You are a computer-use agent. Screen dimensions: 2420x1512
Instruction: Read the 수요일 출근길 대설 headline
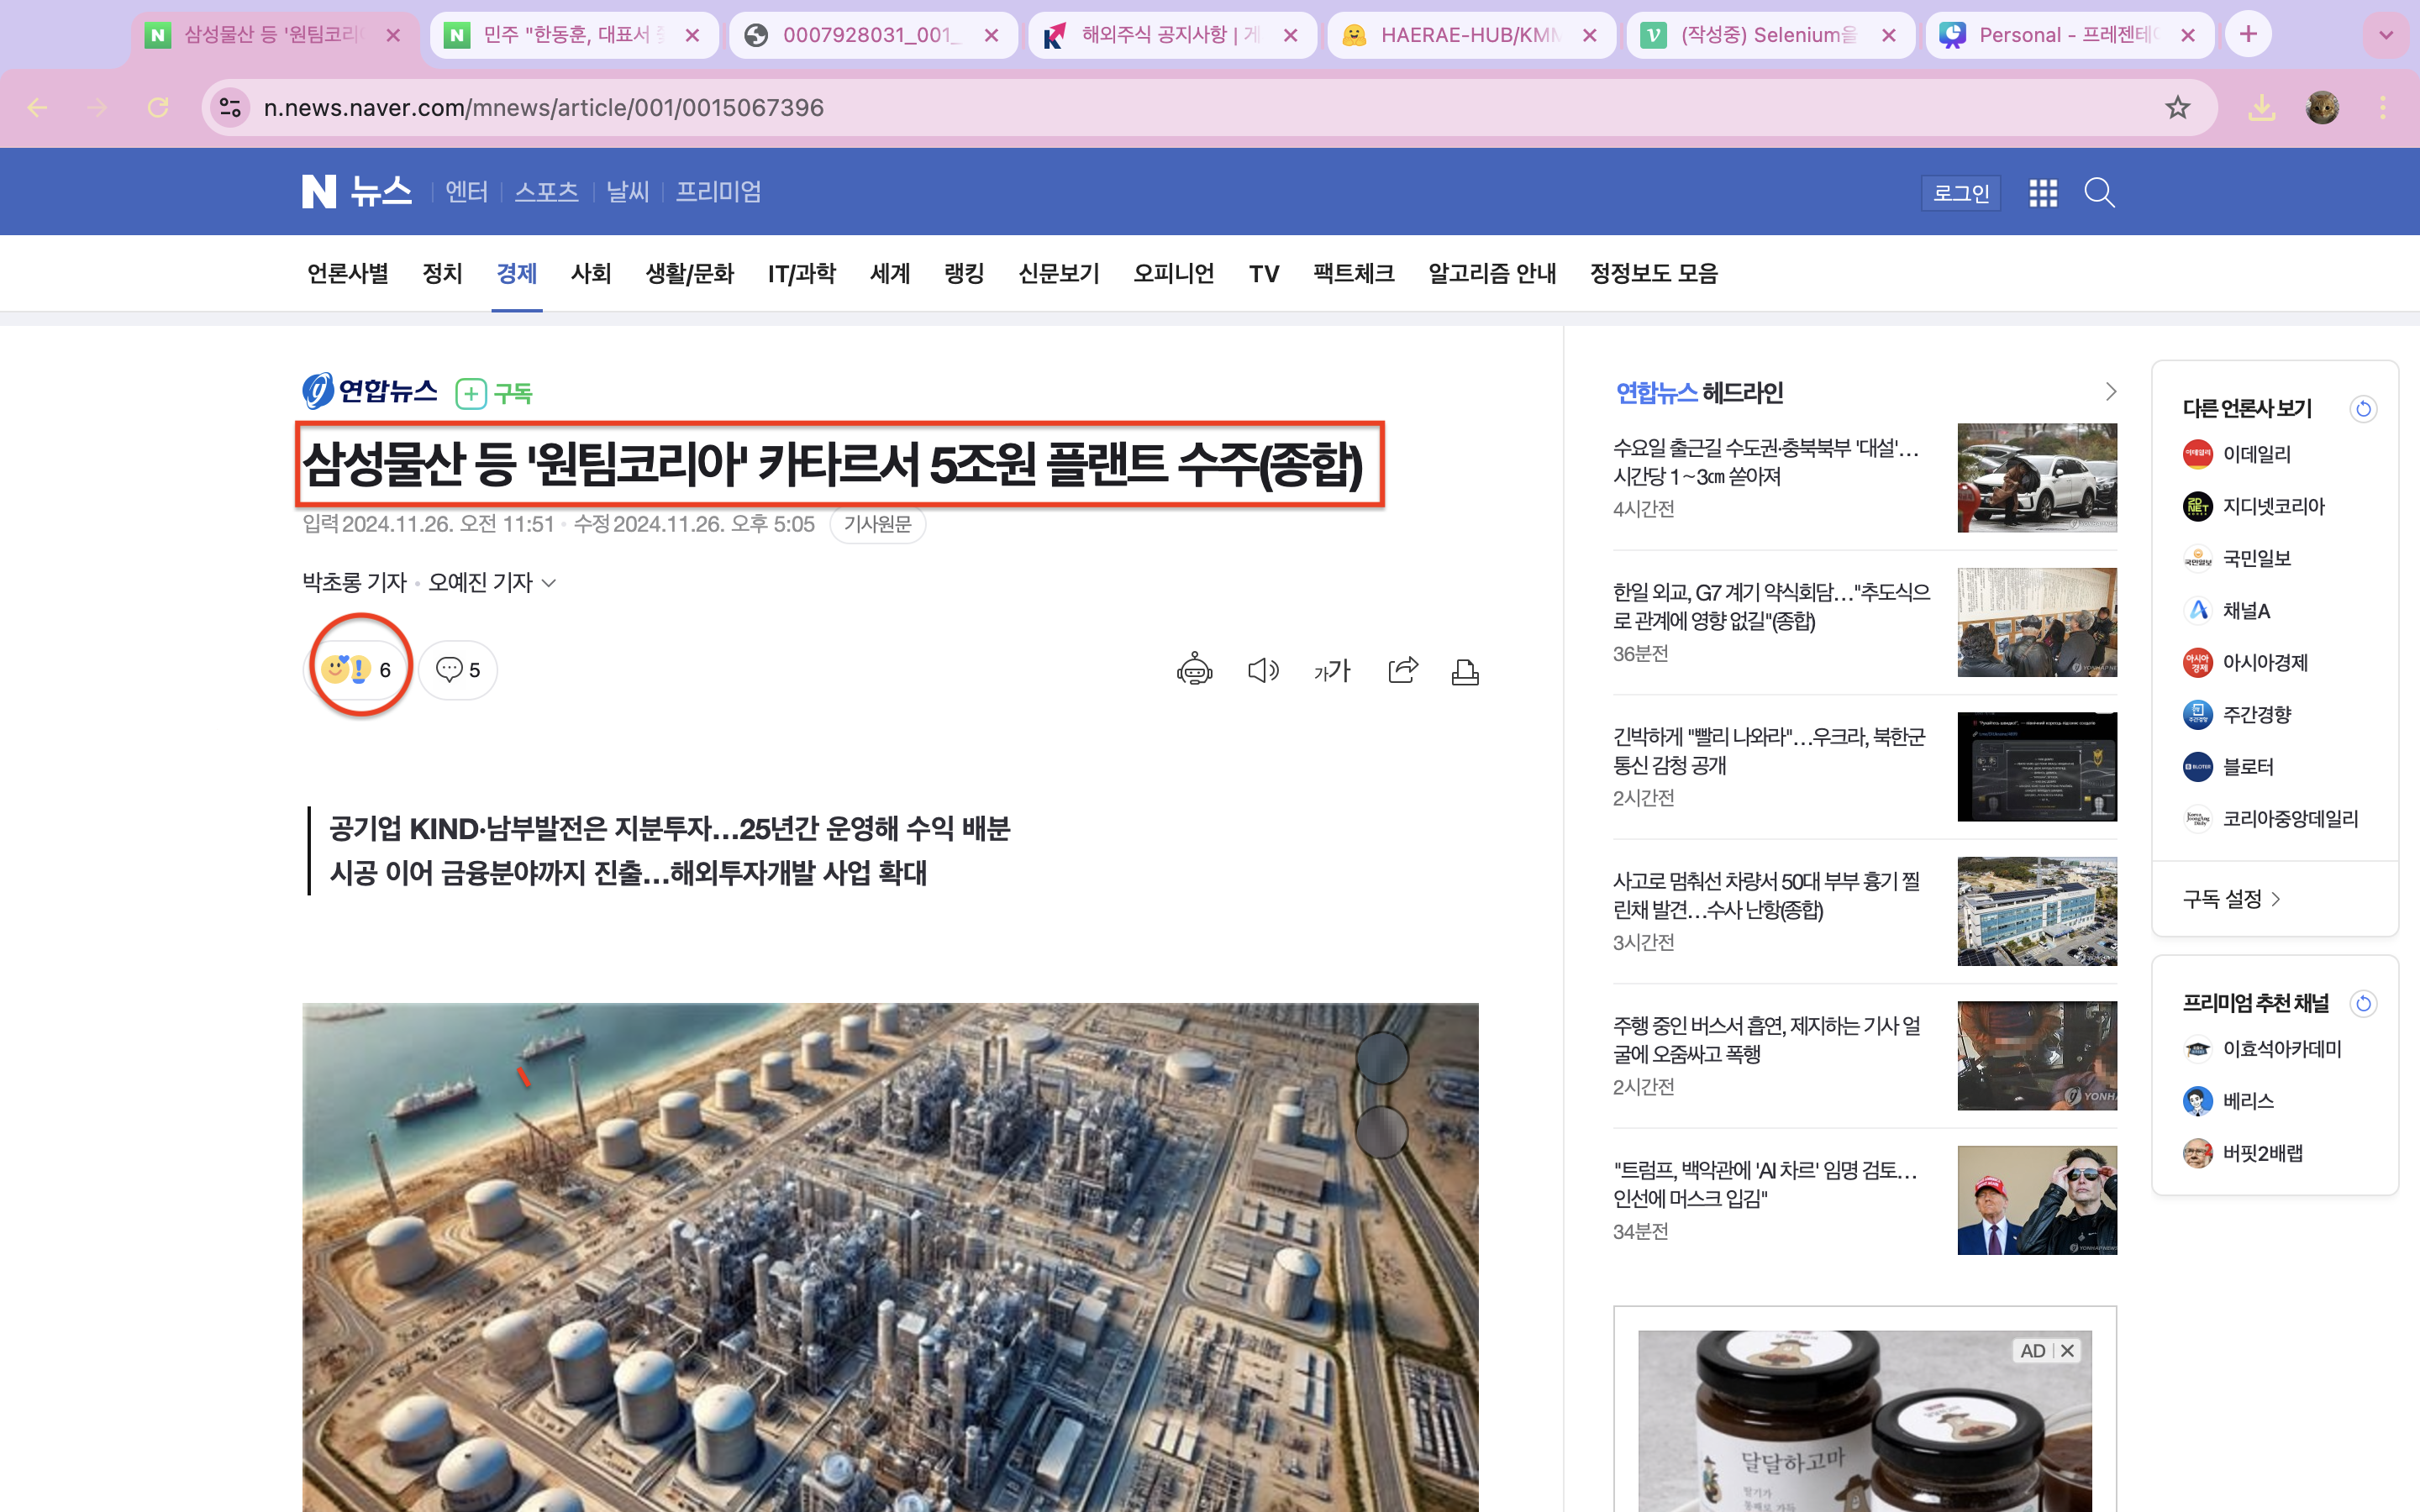[1766, 462]
